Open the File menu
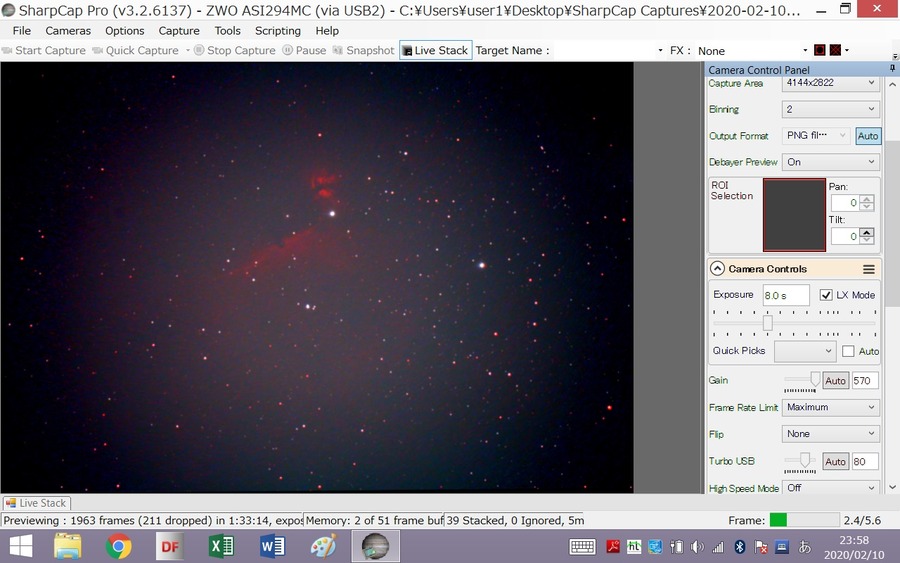Viewport: 900px width, 563px height. coord(22,30)
